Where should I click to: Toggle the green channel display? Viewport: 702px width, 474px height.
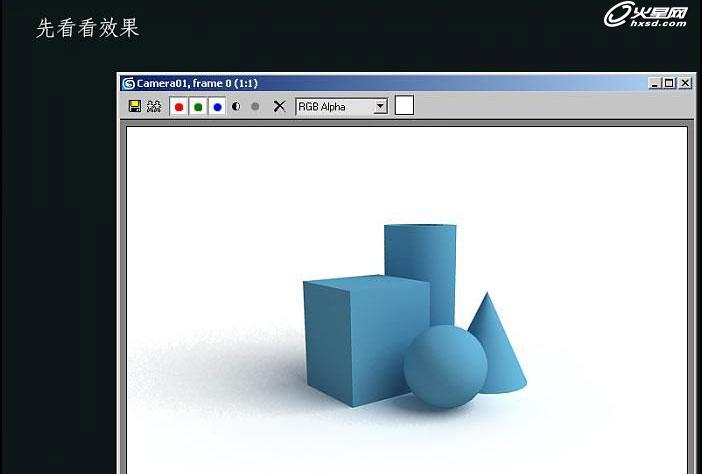pos(198,107)
